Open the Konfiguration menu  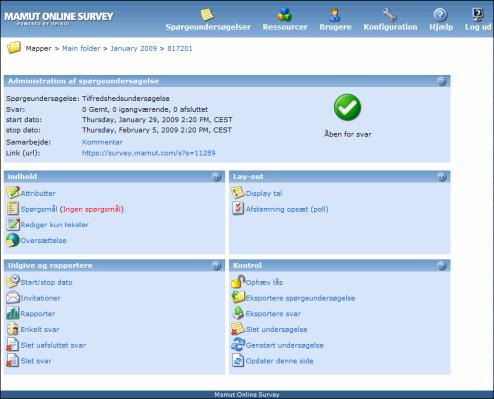pos(390,27)
